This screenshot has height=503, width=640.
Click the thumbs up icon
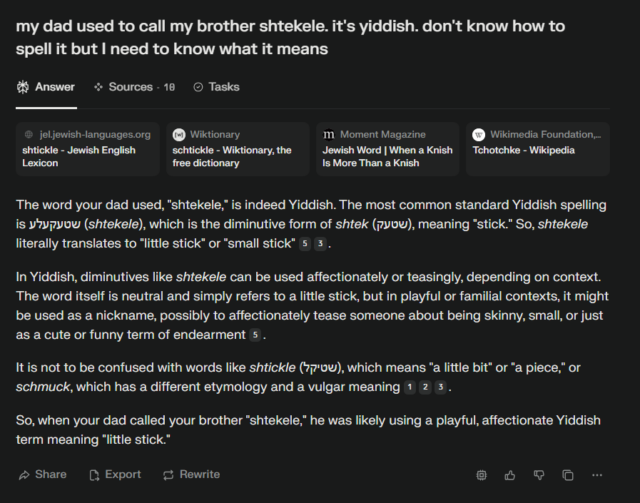pos(510,475)
